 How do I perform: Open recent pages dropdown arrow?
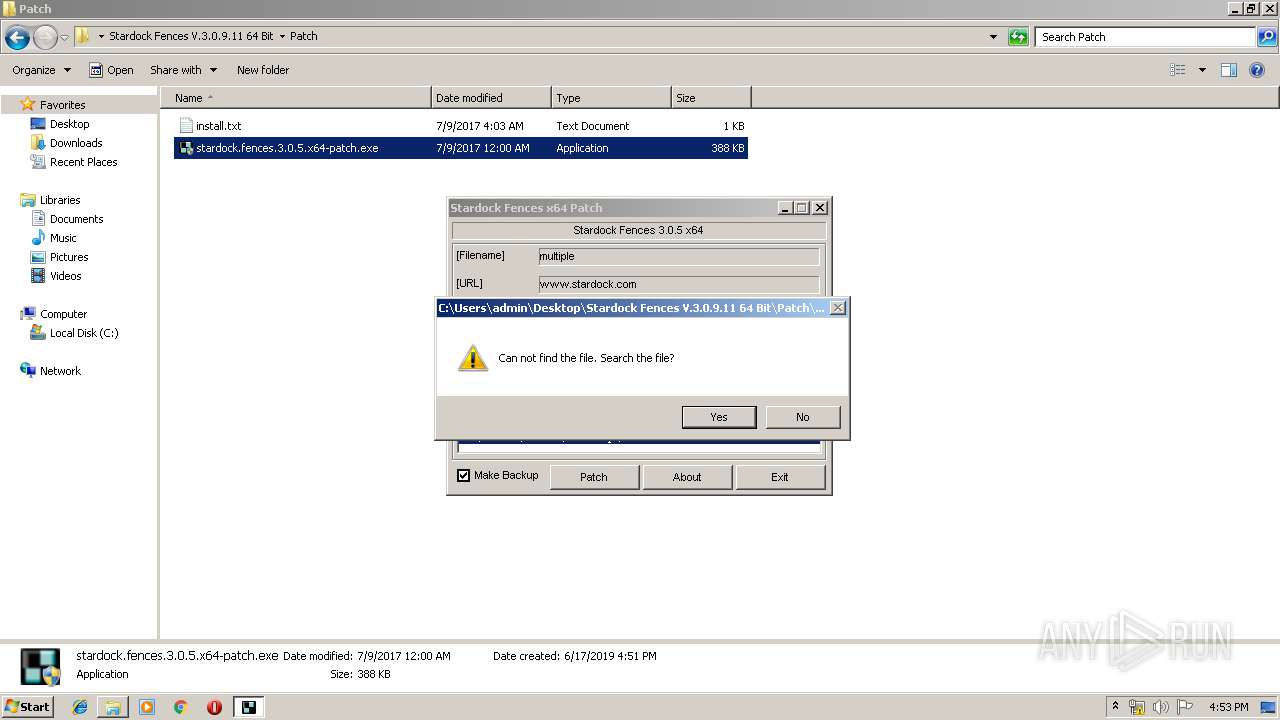point(65,38)
